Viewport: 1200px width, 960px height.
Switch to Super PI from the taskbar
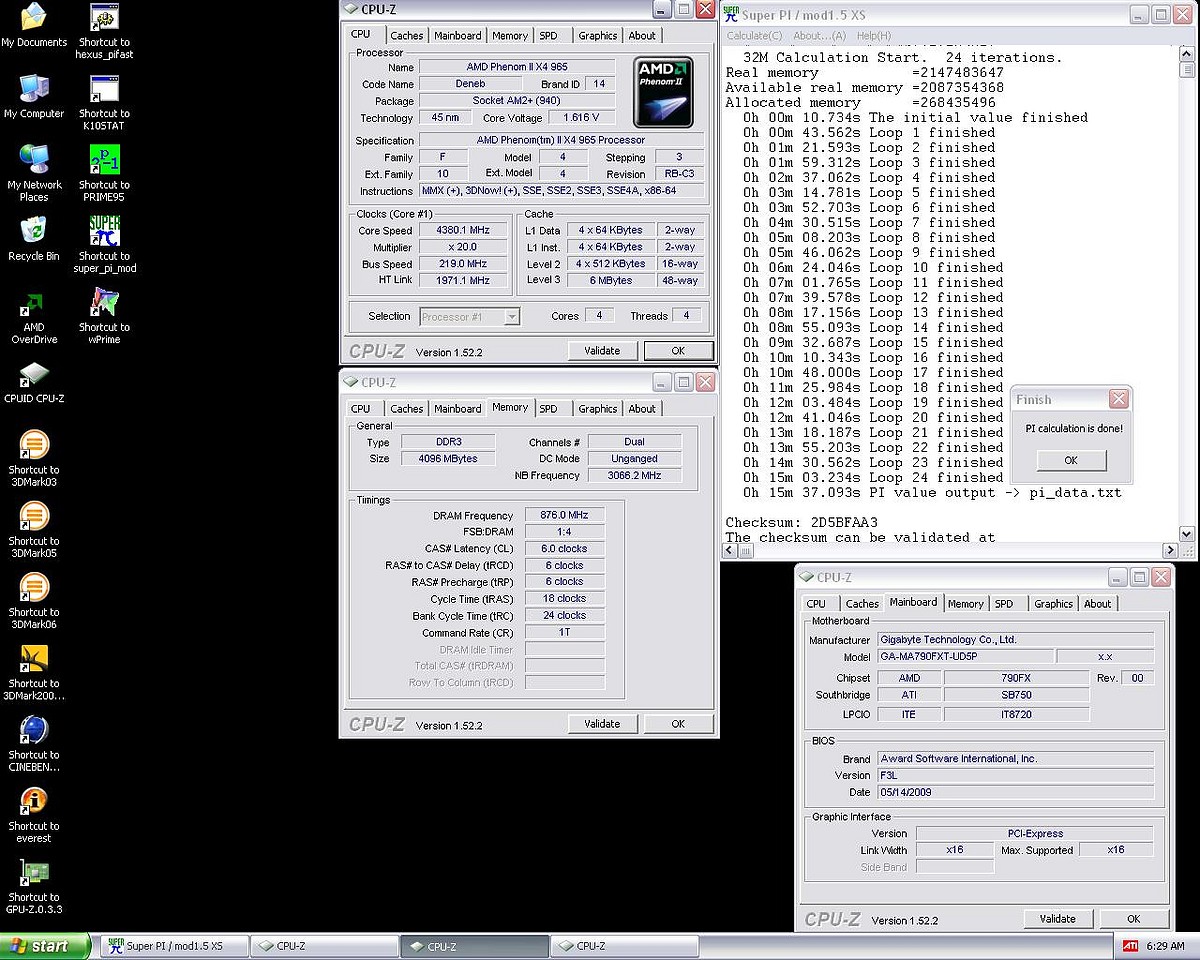click(x=174, y=946)
